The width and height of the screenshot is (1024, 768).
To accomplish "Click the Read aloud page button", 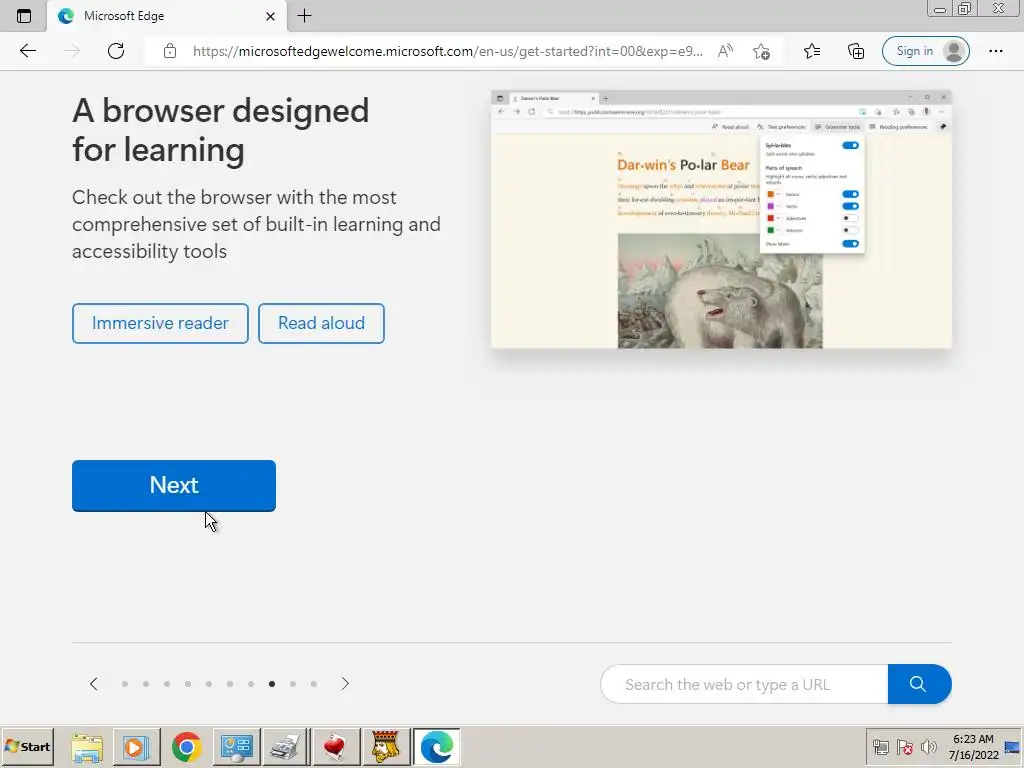I will point(321,323).
